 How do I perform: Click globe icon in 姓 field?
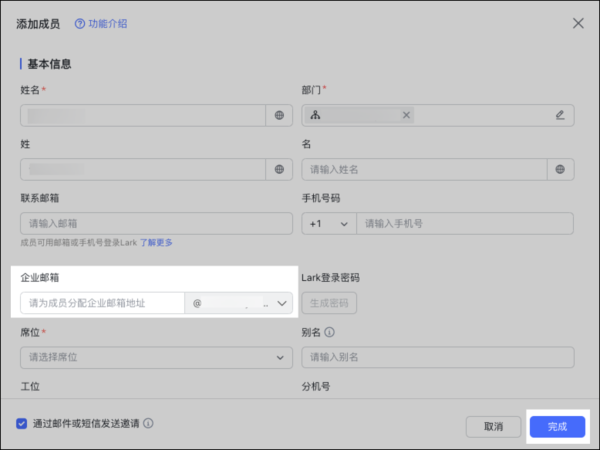point(279,170)
